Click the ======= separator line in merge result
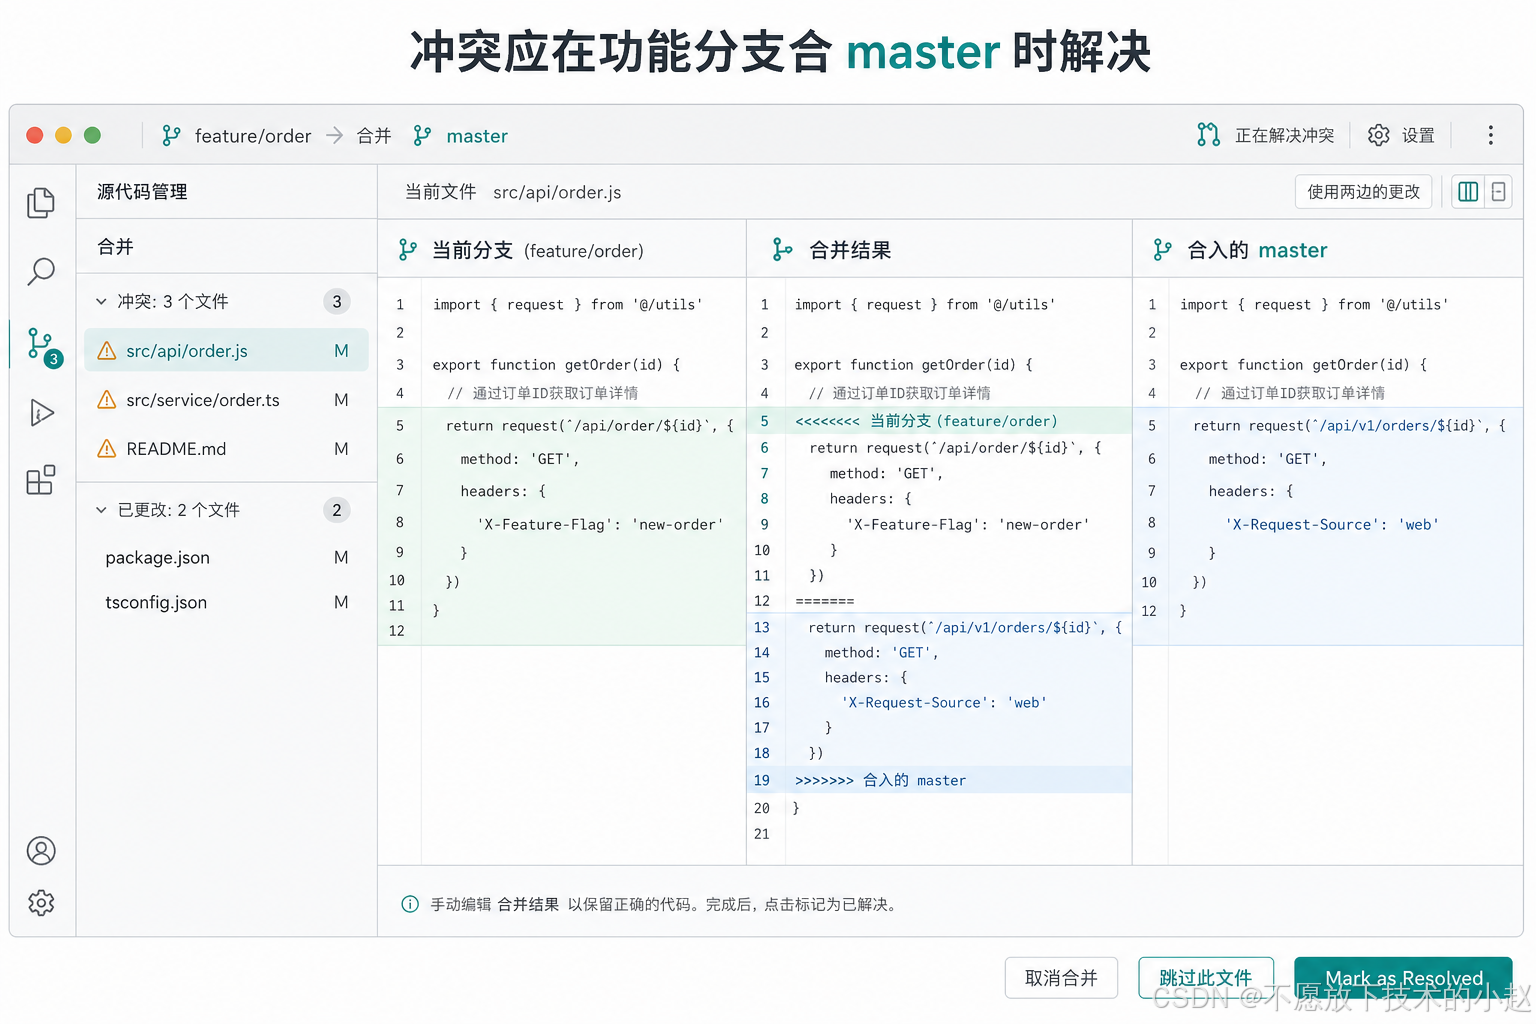 click(824, 601)
